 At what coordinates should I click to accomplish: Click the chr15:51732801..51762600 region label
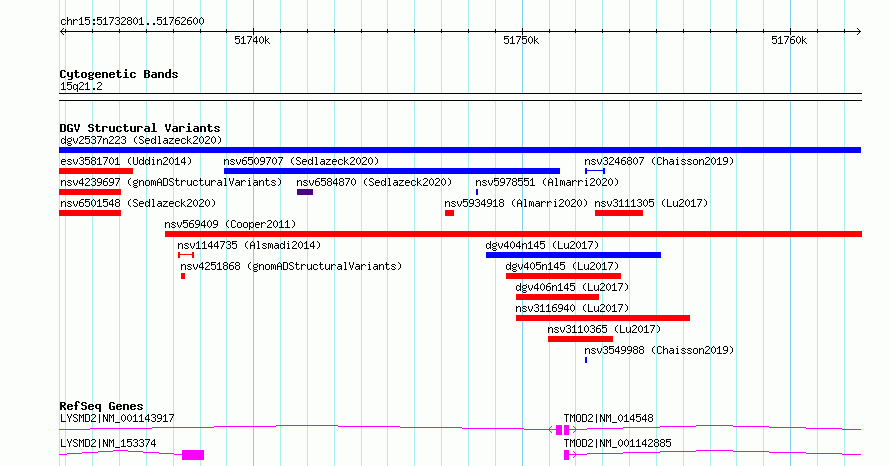coord(132,21)
